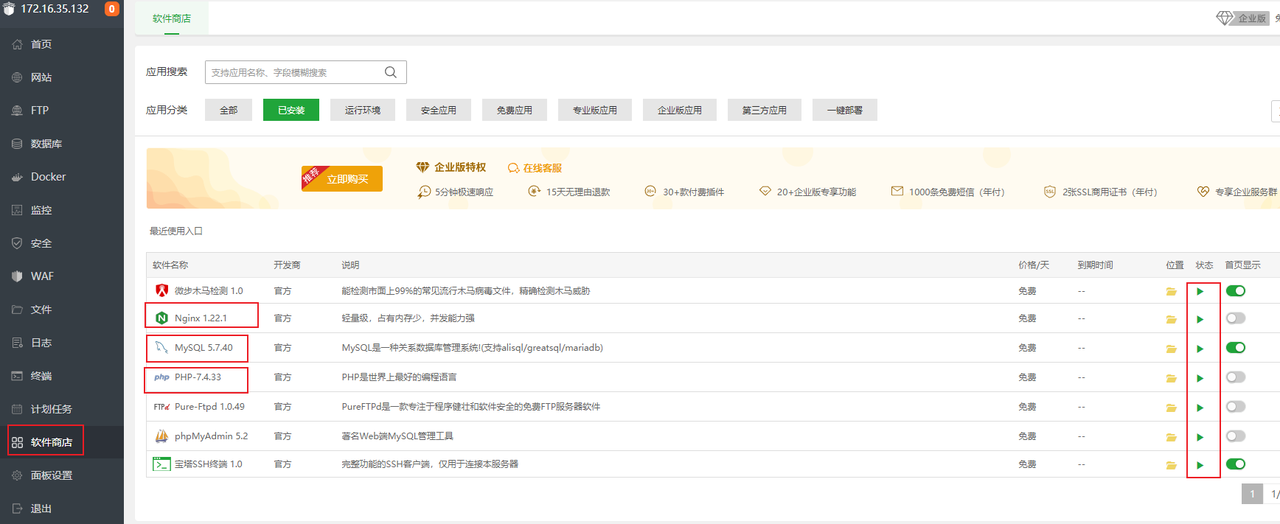Click status play icon for 宝塔SSH终端
Viewport: 1280px width, 524px height.
click(x=1200, y=466)
